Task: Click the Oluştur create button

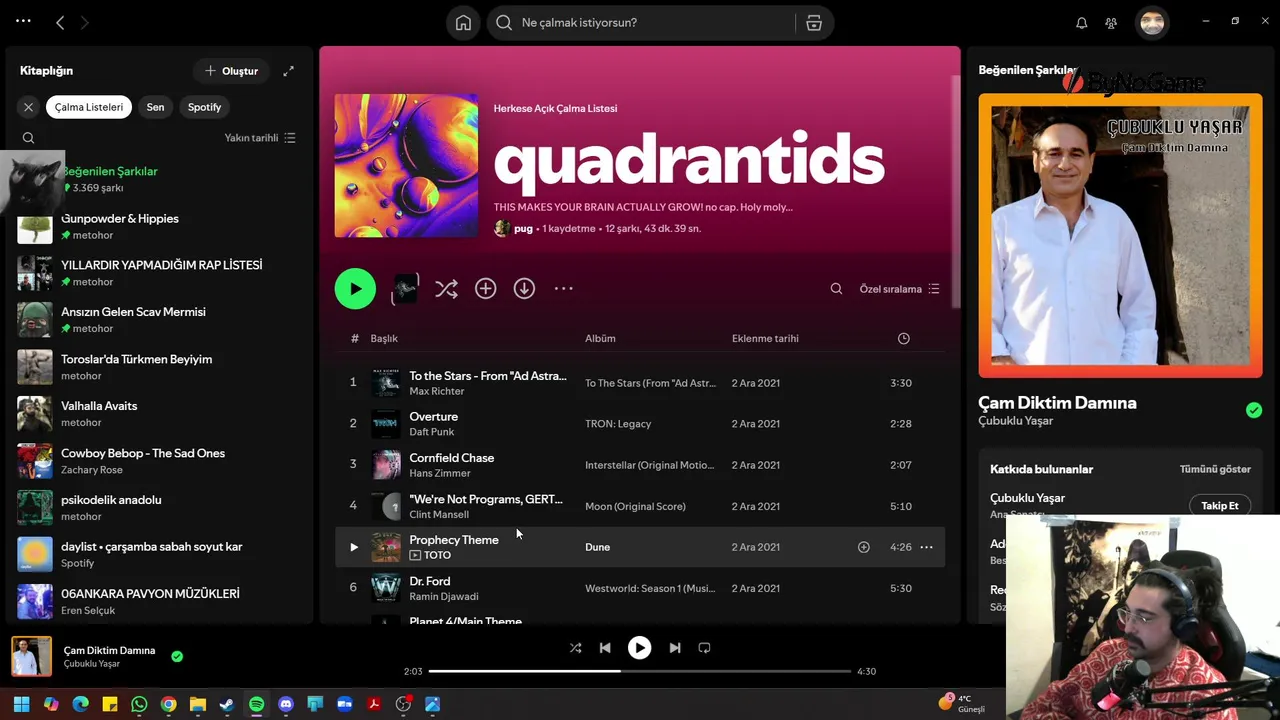Action: click(231, 71)
